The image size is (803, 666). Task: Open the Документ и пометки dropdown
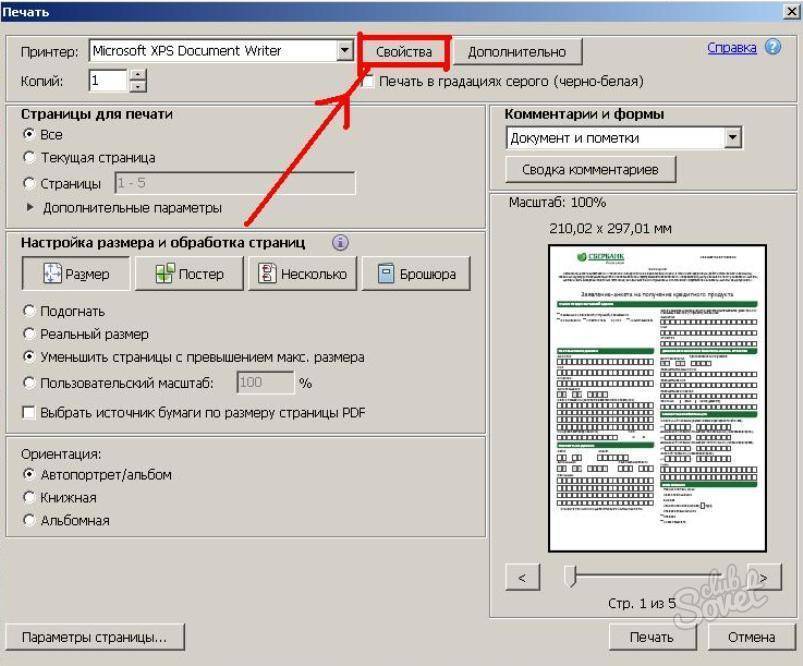pyautogui.click(x=733, y=138)
